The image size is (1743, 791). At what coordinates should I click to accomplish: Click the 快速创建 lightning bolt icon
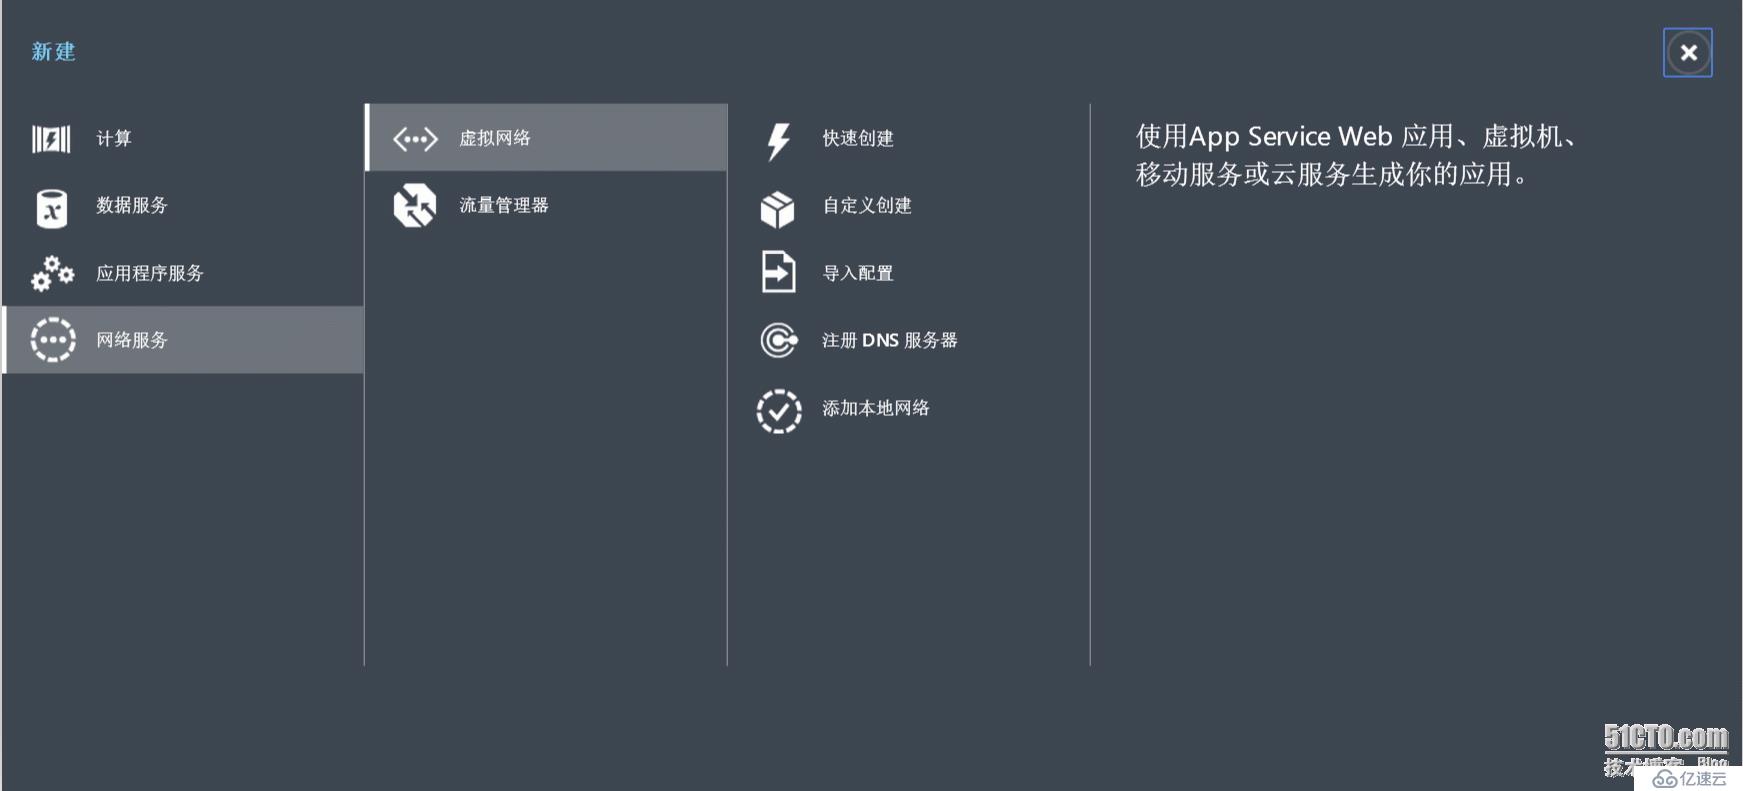point(779,141)
